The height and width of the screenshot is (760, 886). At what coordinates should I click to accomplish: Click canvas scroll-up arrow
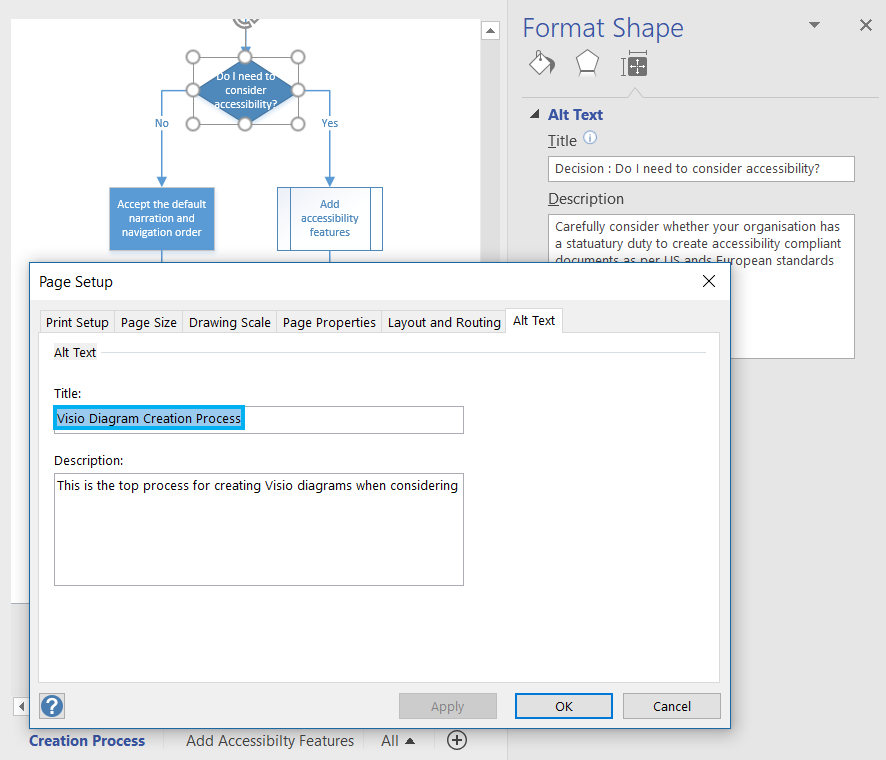[x=490, y=31]
